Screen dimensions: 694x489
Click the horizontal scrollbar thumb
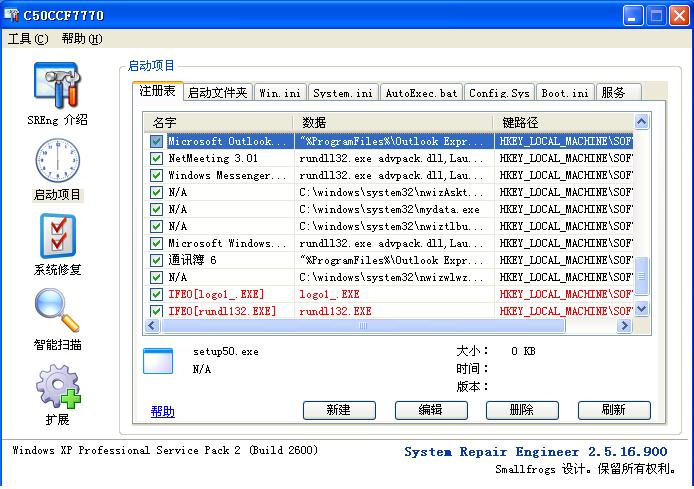(363, 326)
